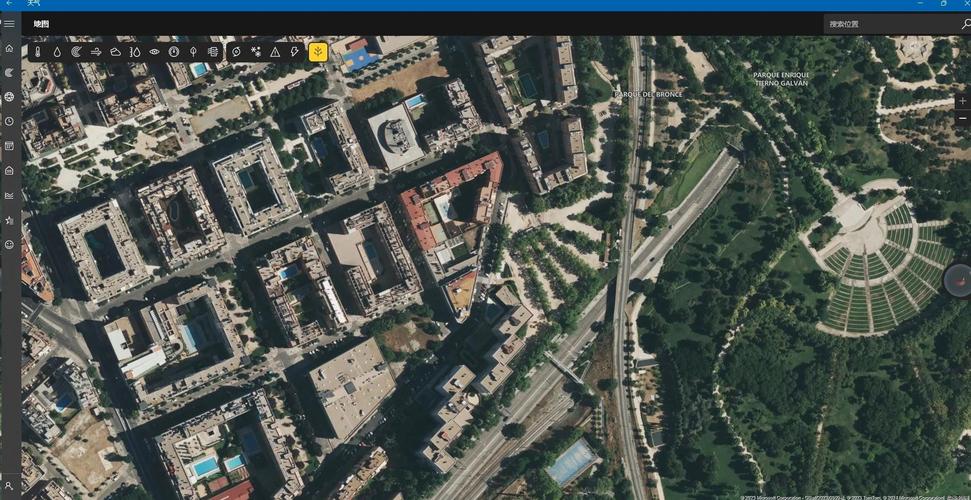
Task: Select the radar swirl map layer
Action: click(x=76, y=52)
